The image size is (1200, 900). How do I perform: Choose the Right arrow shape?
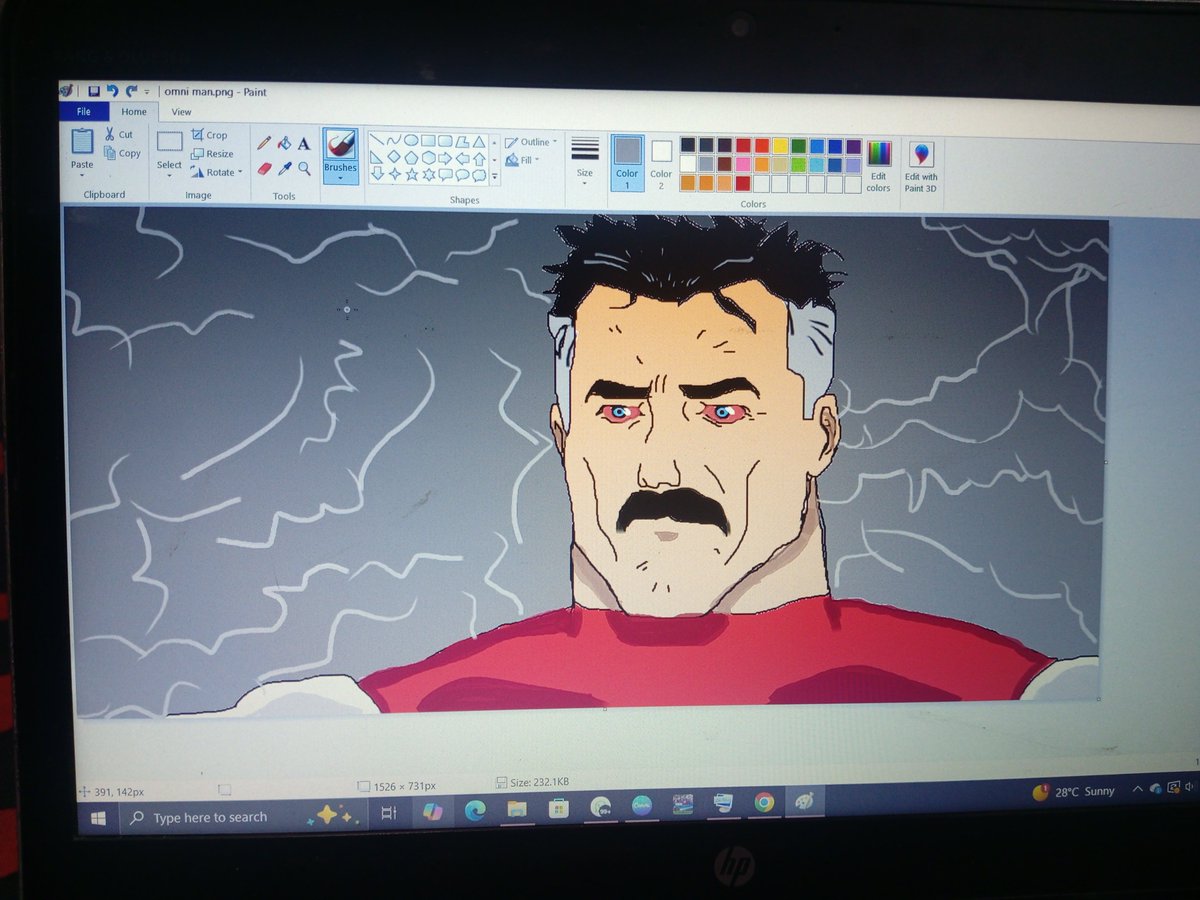click(445, 159)
